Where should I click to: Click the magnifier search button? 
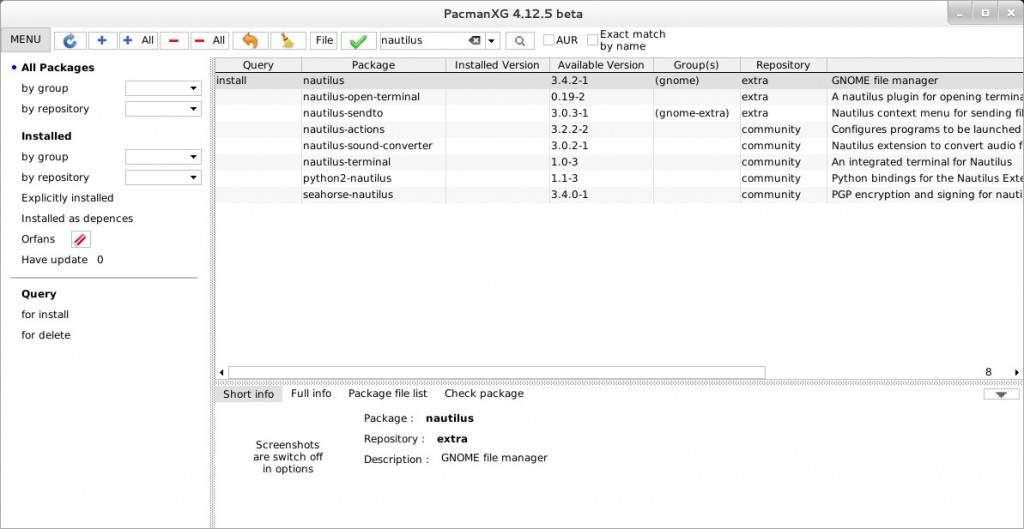click(x=520, y=40)
